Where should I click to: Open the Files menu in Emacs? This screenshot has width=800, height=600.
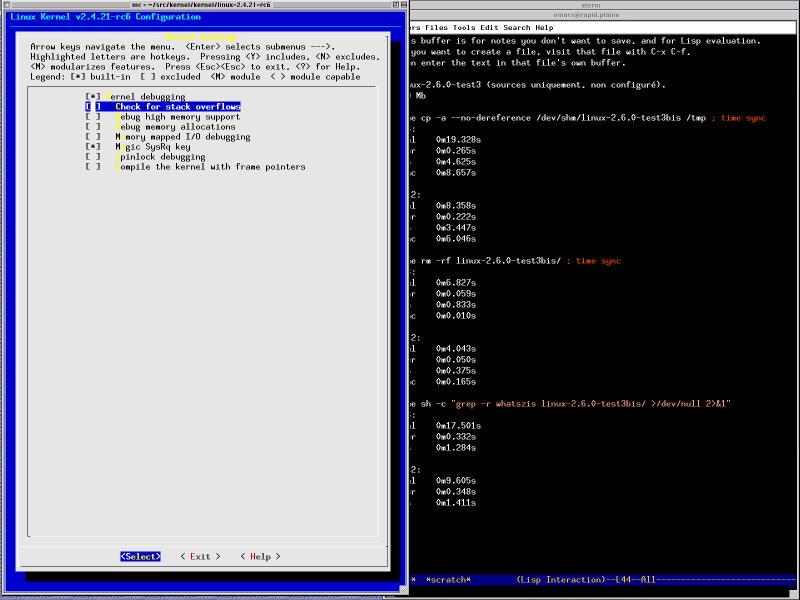click(x=436, y=28)
